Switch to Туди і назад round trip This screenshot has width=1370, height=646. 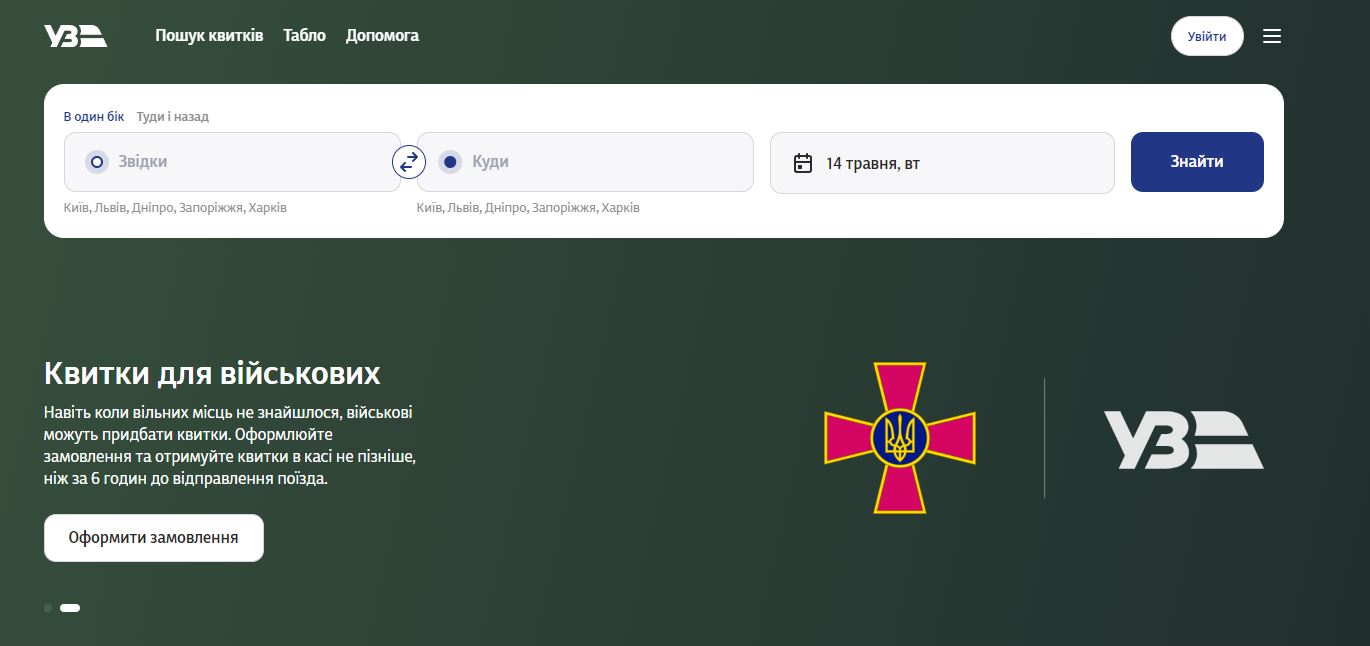tap(173, 116)
